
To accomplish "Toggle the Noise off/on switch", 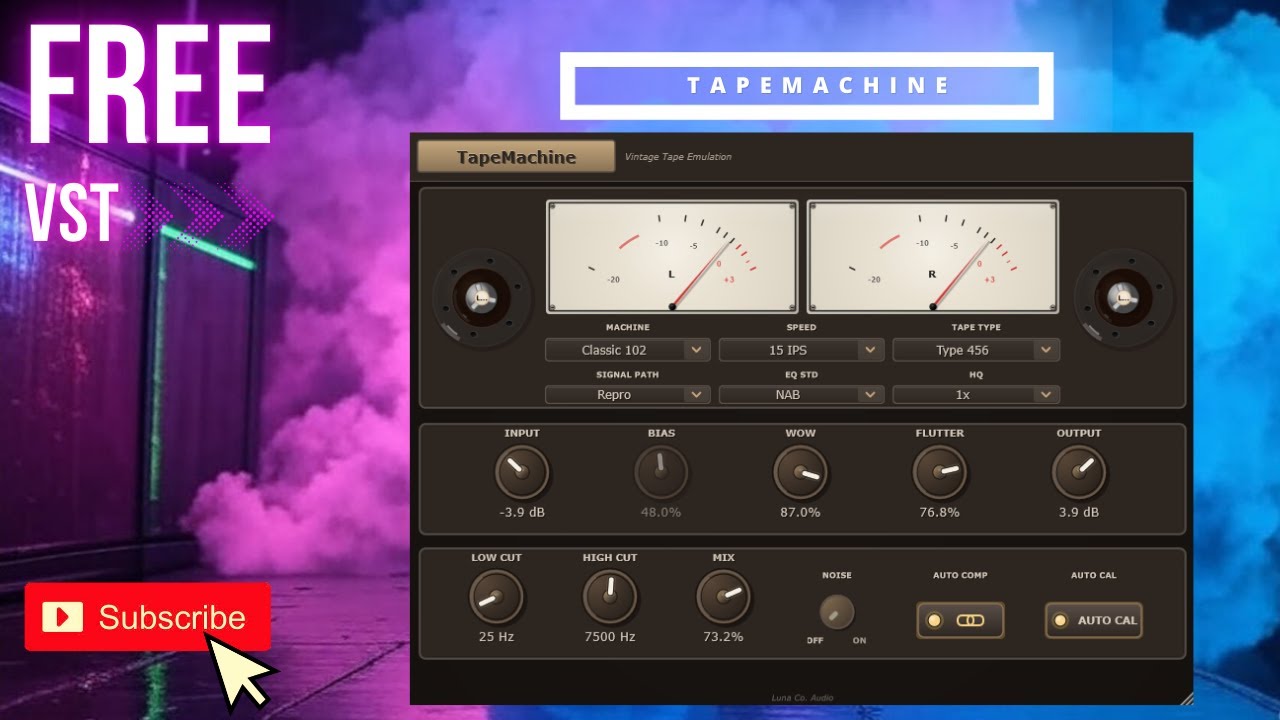I will pyautogui.click(x=837, y=612).
